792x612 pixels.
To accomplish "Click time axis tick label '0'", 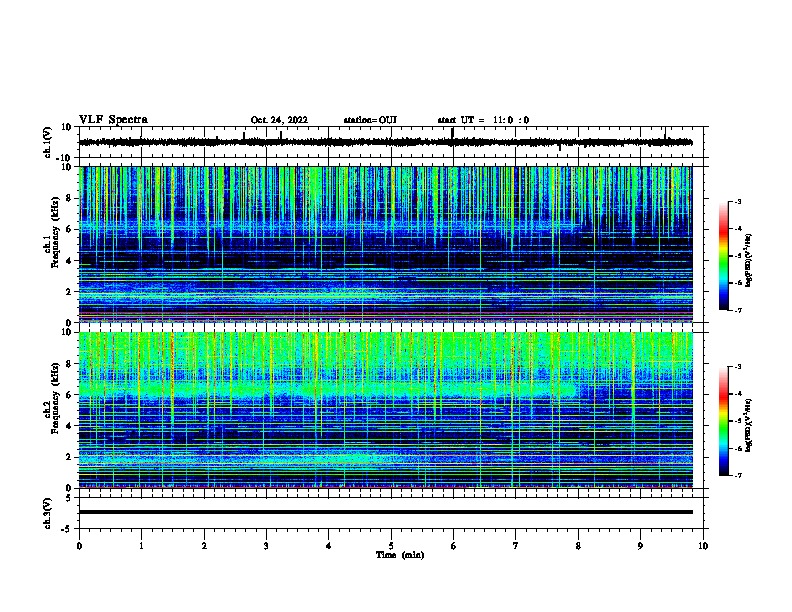I will [x=79, y=546].
